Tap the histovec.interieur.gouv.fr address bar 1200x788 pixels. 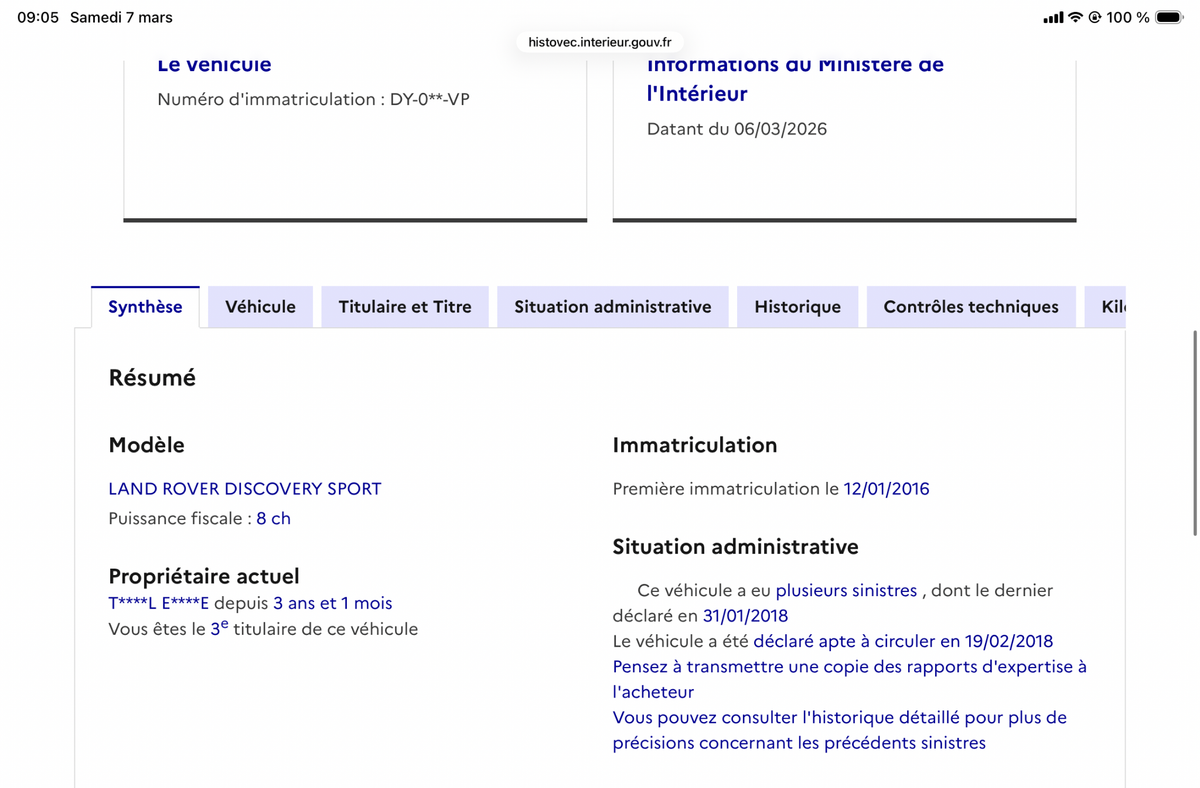pos(600,42)
